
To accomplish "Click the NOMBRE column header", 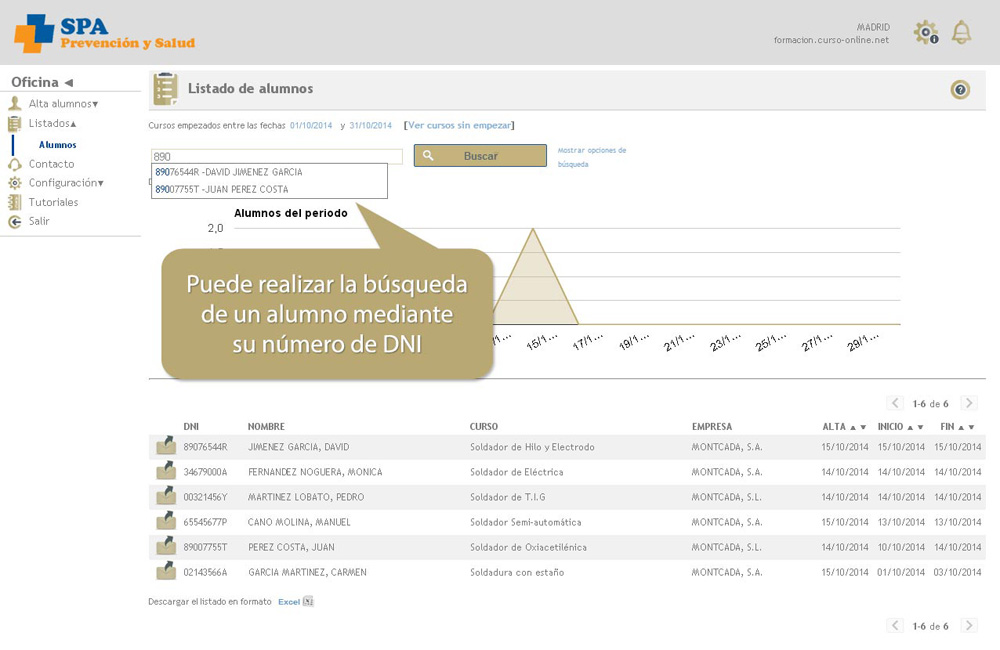I will click(x=266, y=427).
